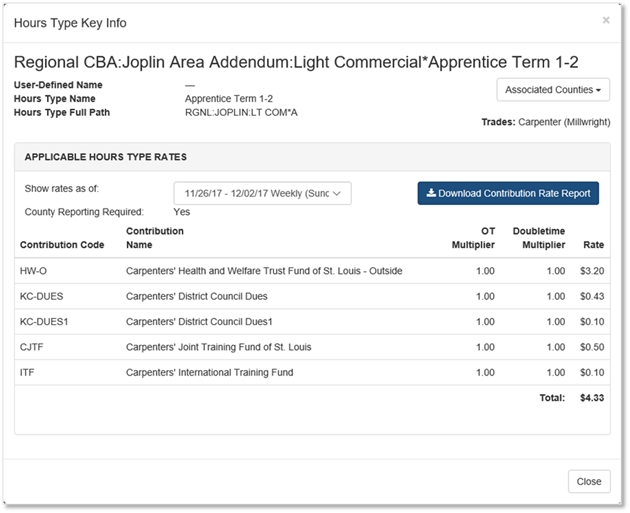Select the HW-O contribution code
This screenshot has width=630, height=513.
(x=35, y=270)
